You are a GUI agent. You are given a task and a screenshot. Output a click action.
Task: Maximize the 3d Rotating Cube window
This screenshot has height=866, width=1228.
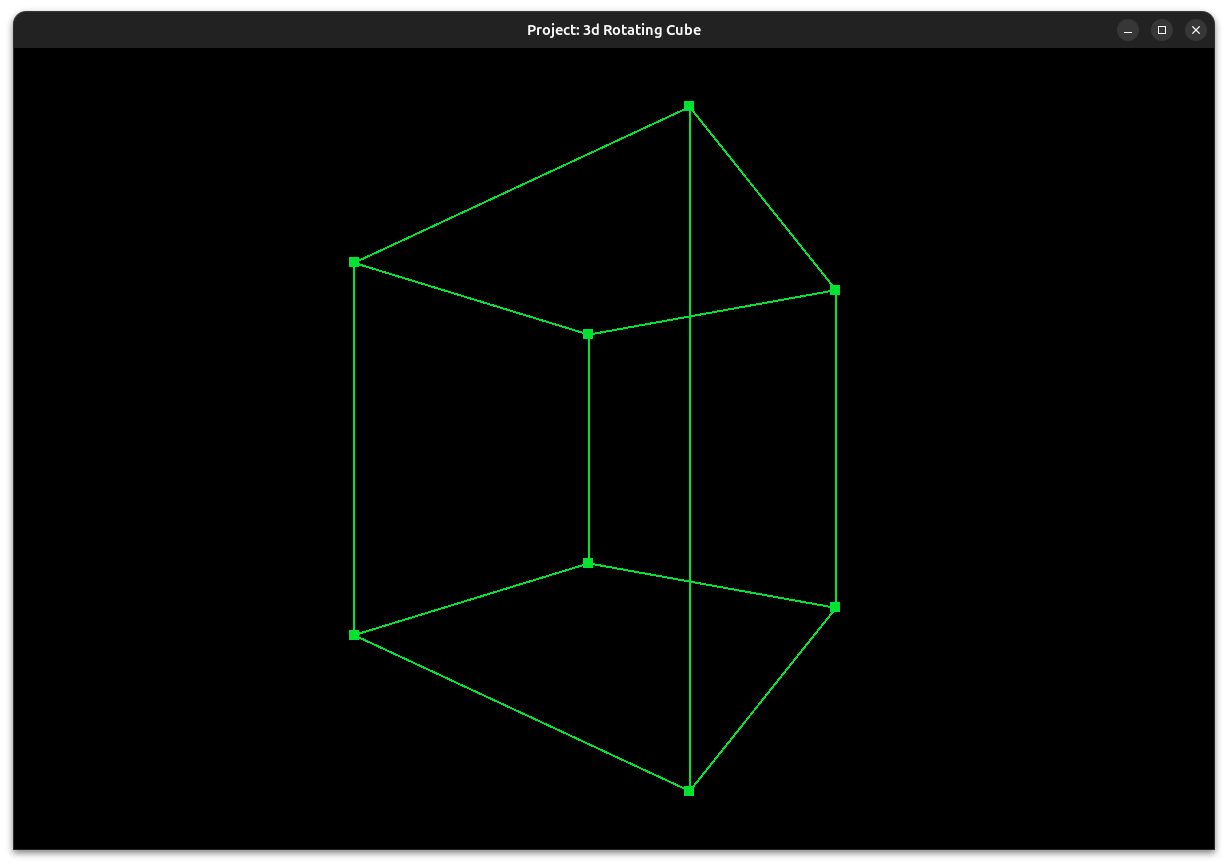pos(1162,30)
